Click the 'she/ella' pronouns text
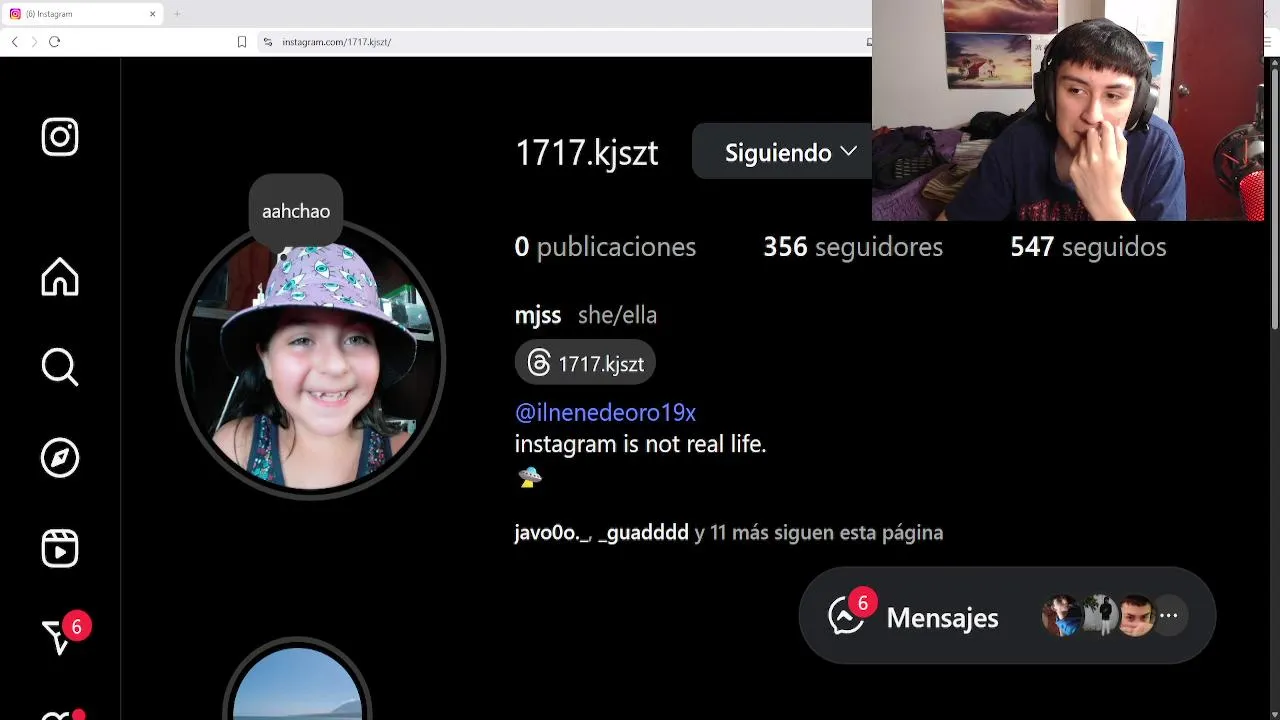The image size is (1280, 720). click(x=617, y=315)
